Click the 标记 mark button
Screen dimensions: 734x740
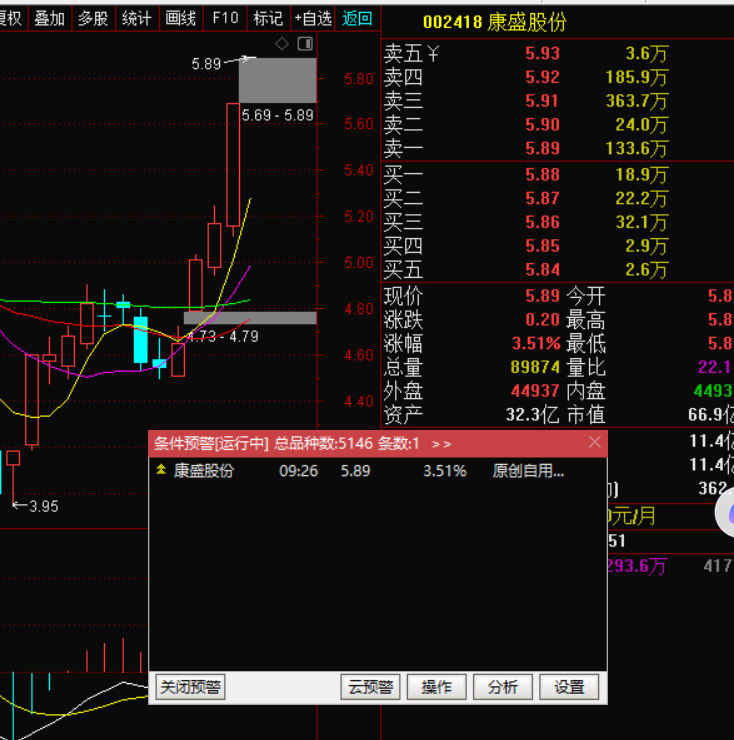pyautogui.click(x=267, y=18)
